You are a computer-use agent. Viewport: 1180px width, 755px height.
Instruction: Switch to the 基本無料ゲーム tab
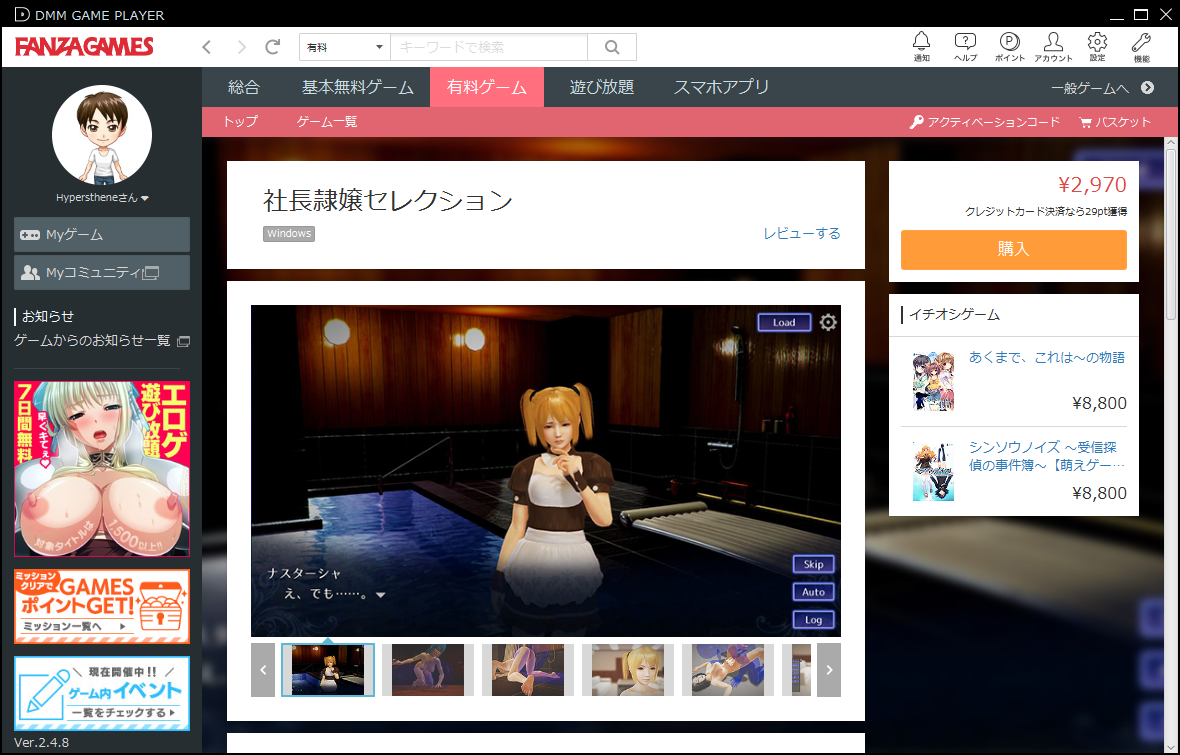357,87
